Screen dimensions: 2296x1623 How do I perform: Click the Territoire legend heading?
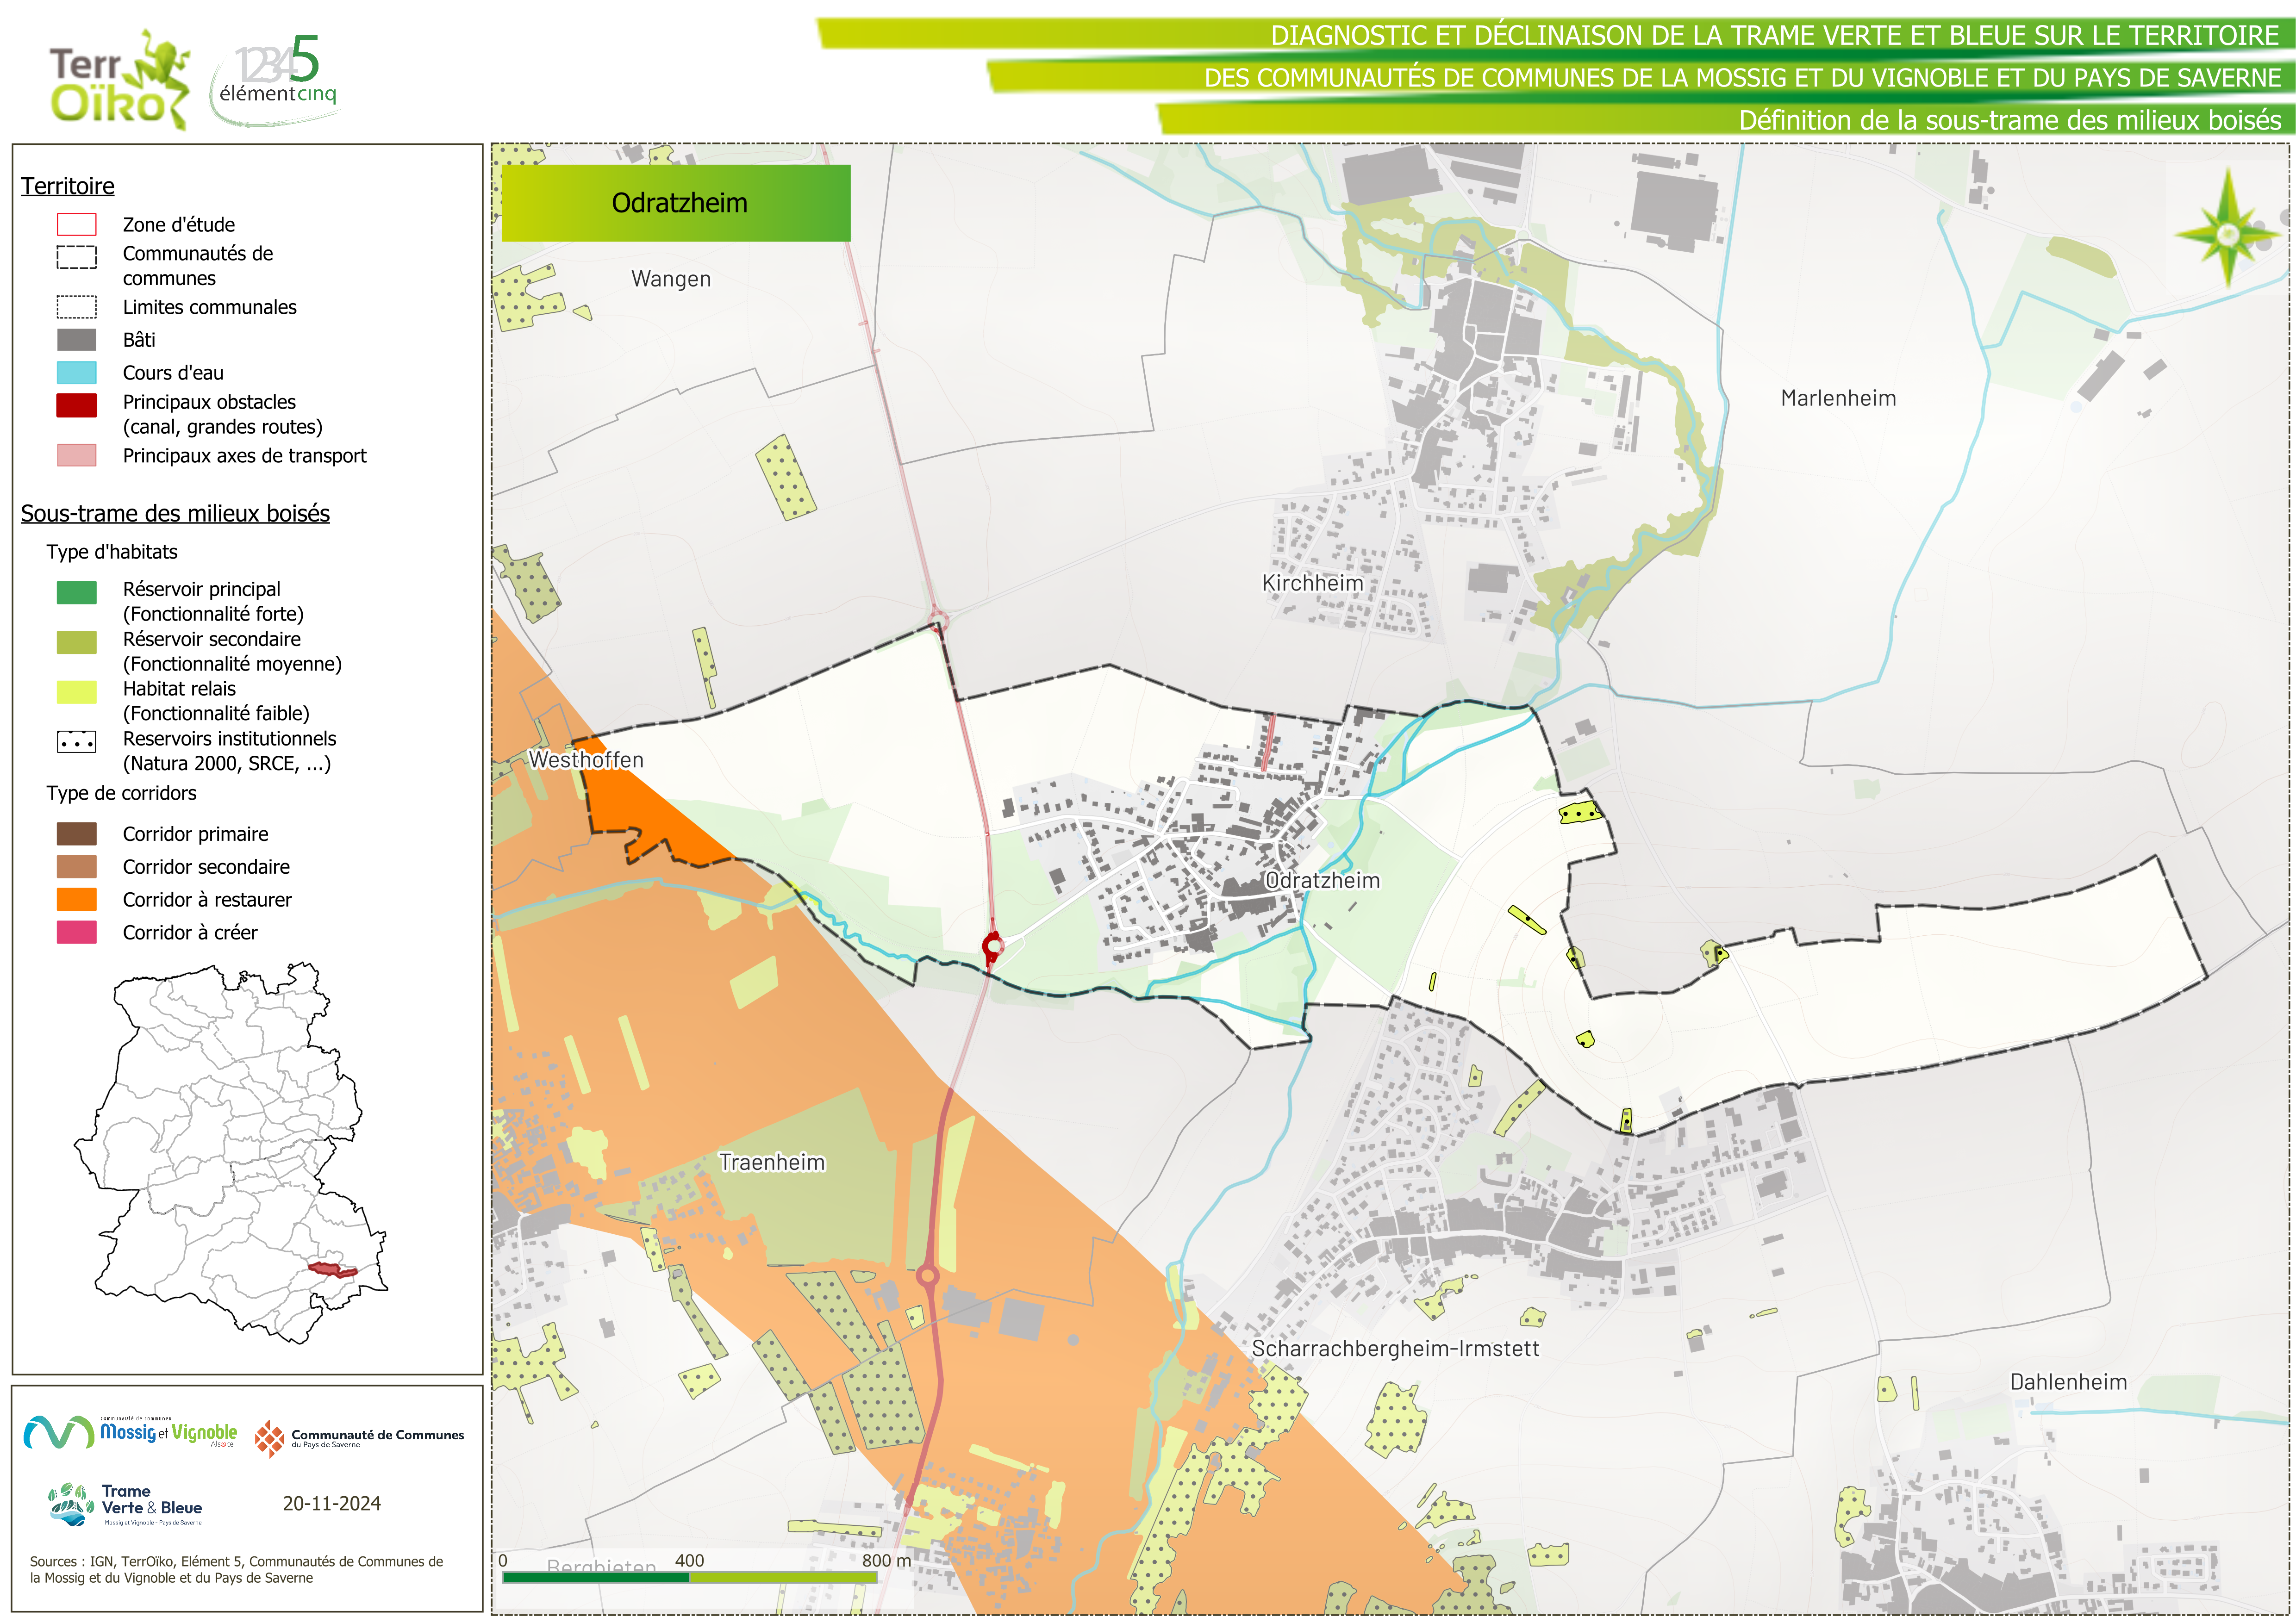click(x=68, y=186)
